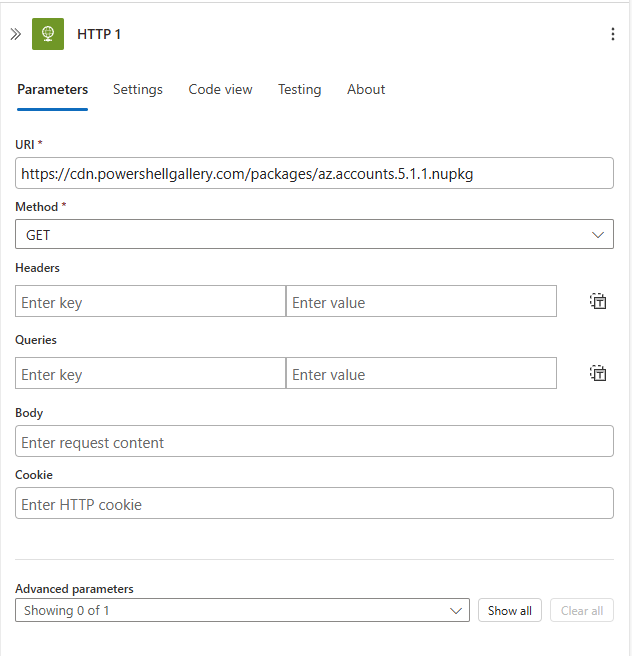Open the Advanced parameters dropdown
This screenshot has height=656, width=632.
[x=242, y=610]
